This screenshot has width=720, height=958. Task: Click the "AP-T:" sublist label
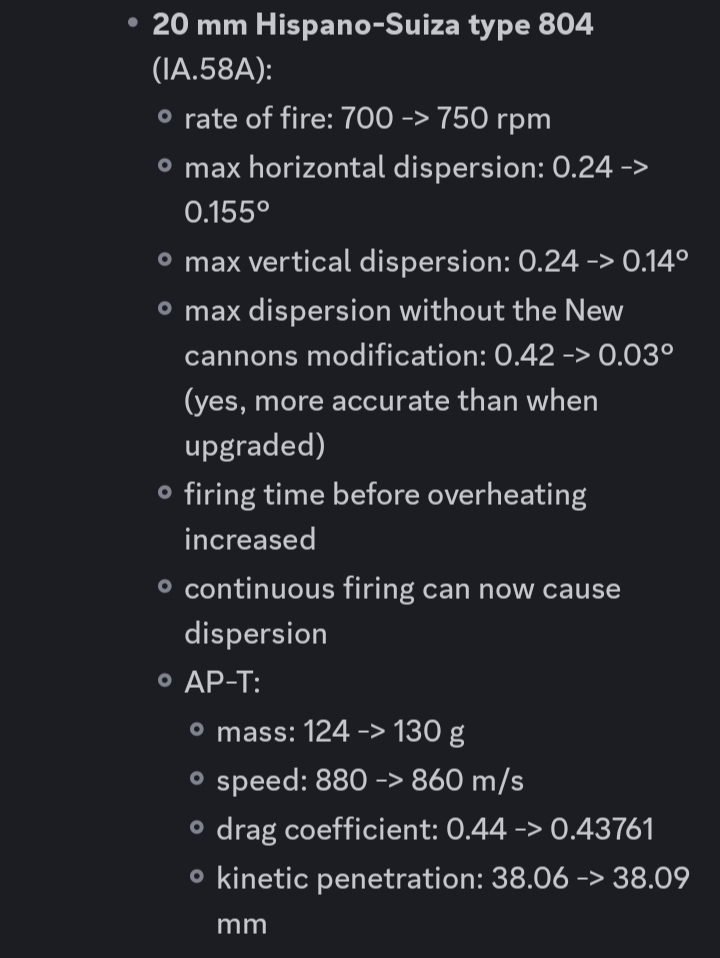(222, 682)
